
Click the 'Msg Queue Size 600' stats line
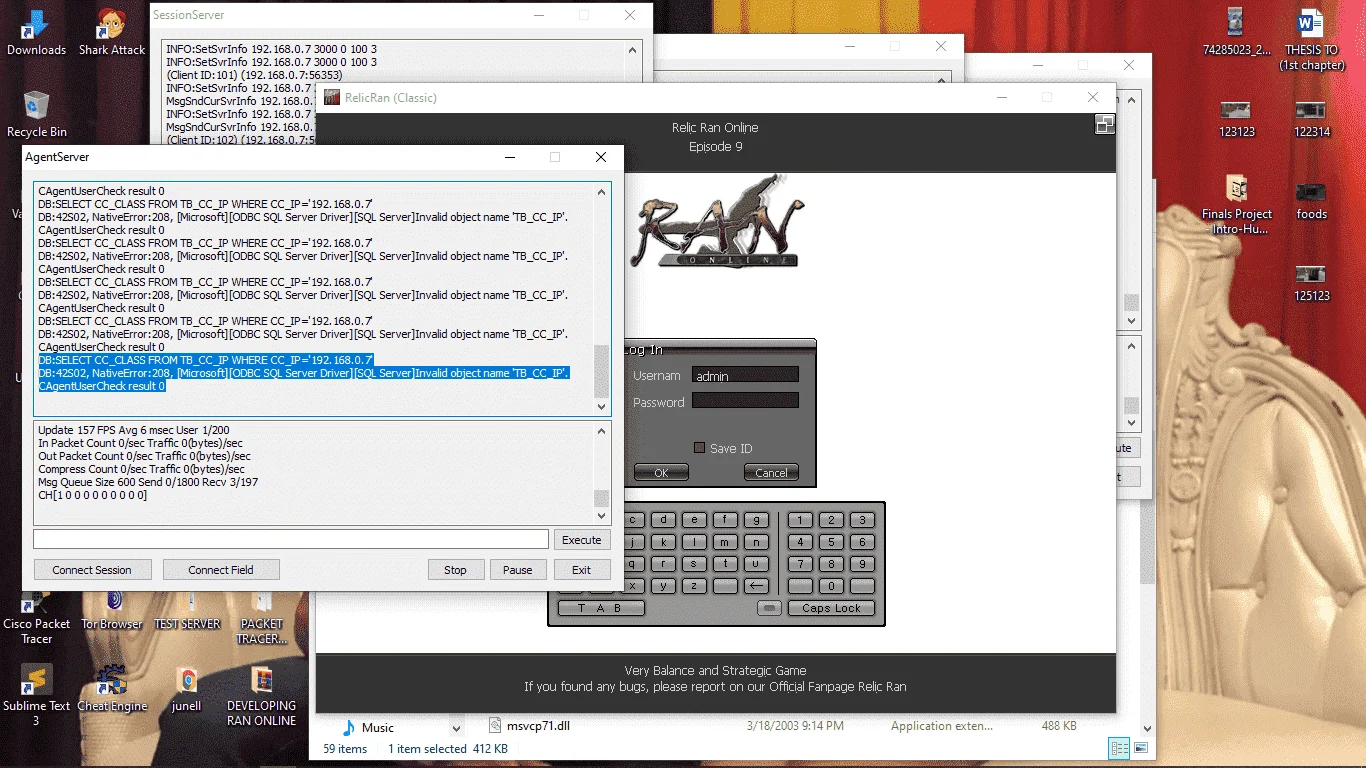point(148,482)
